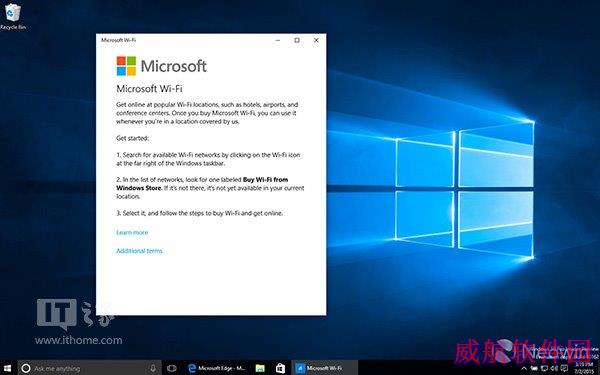Activate the Cortana microphone icon
The width and height of the screenshot is (600, 375).
click(x=153, y=368)
